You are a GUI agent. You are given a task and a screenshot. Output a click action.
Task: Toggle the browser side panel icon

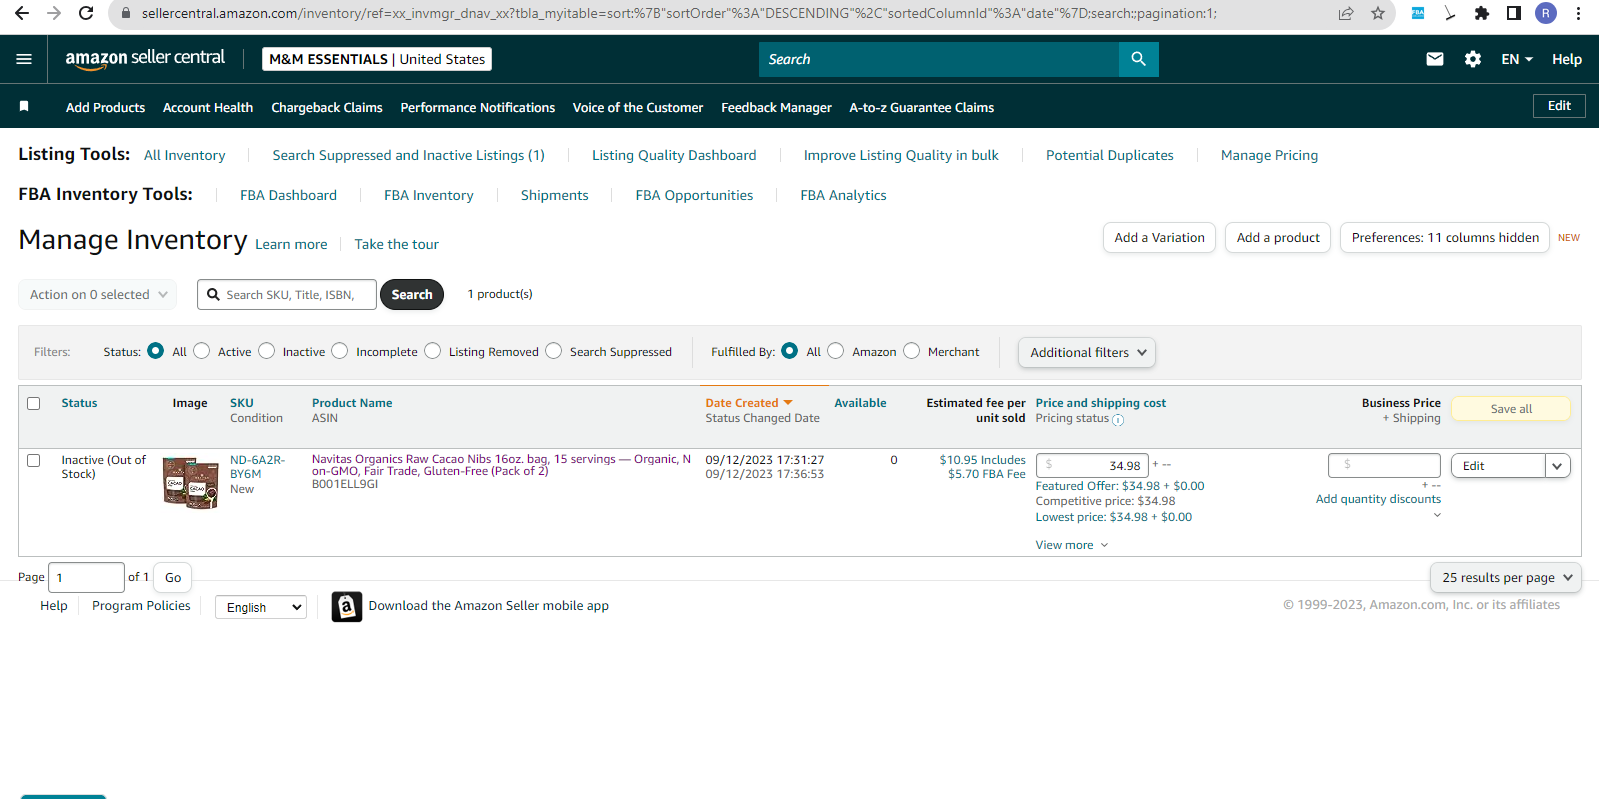tap(1514, 13)
